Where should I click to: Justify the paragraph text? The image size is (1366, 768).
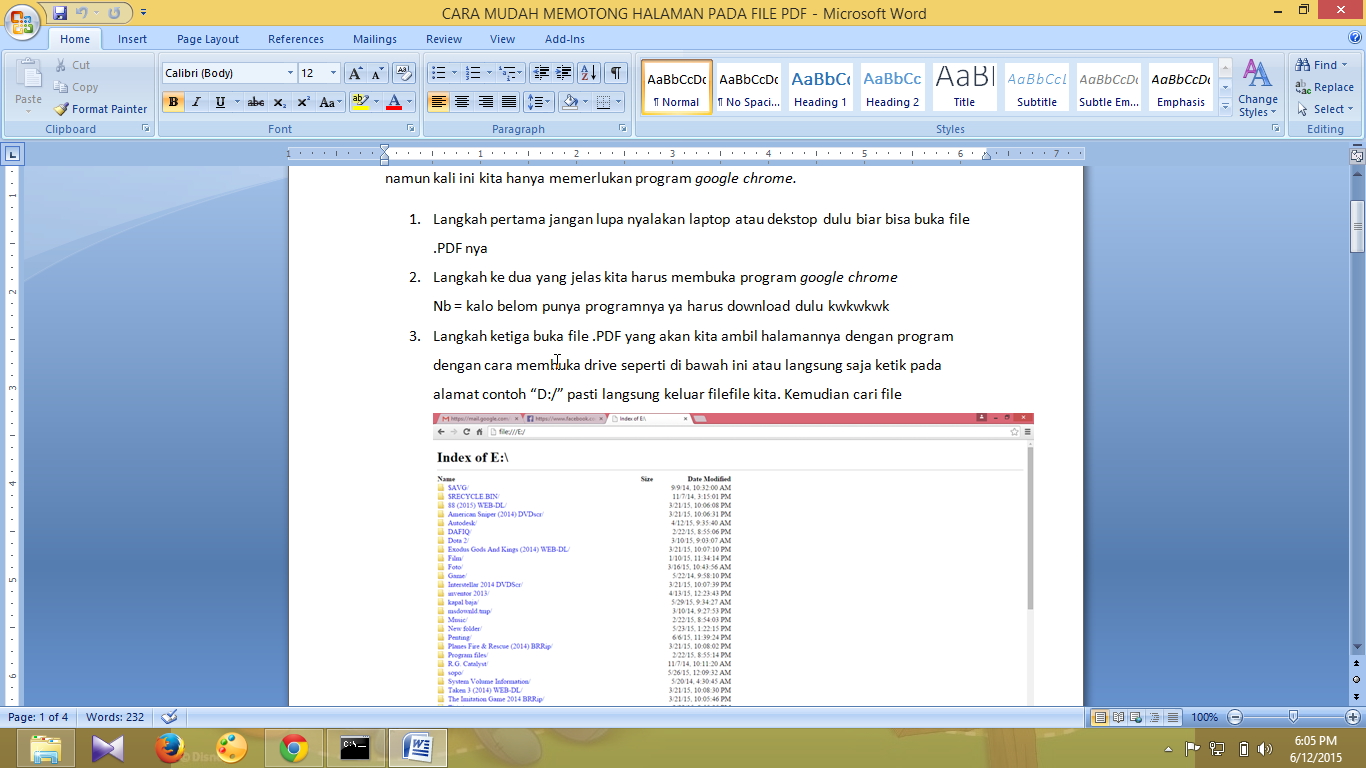509,102
